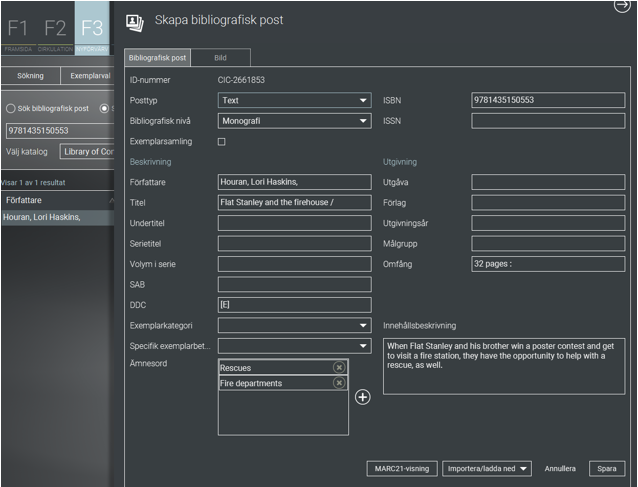Click the Titel input field
Viewport: 638px width, 487px height.
295,203
